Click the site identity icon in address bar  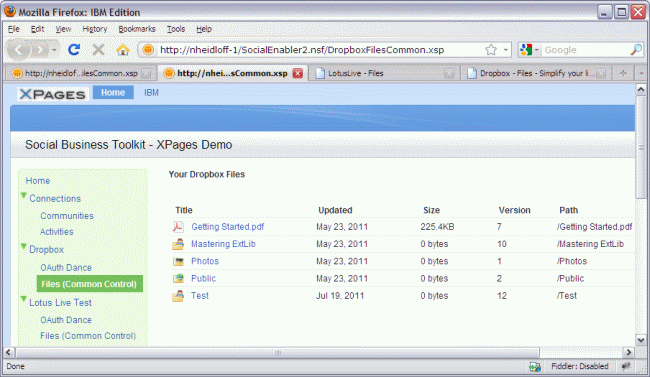tap(148, 50)
